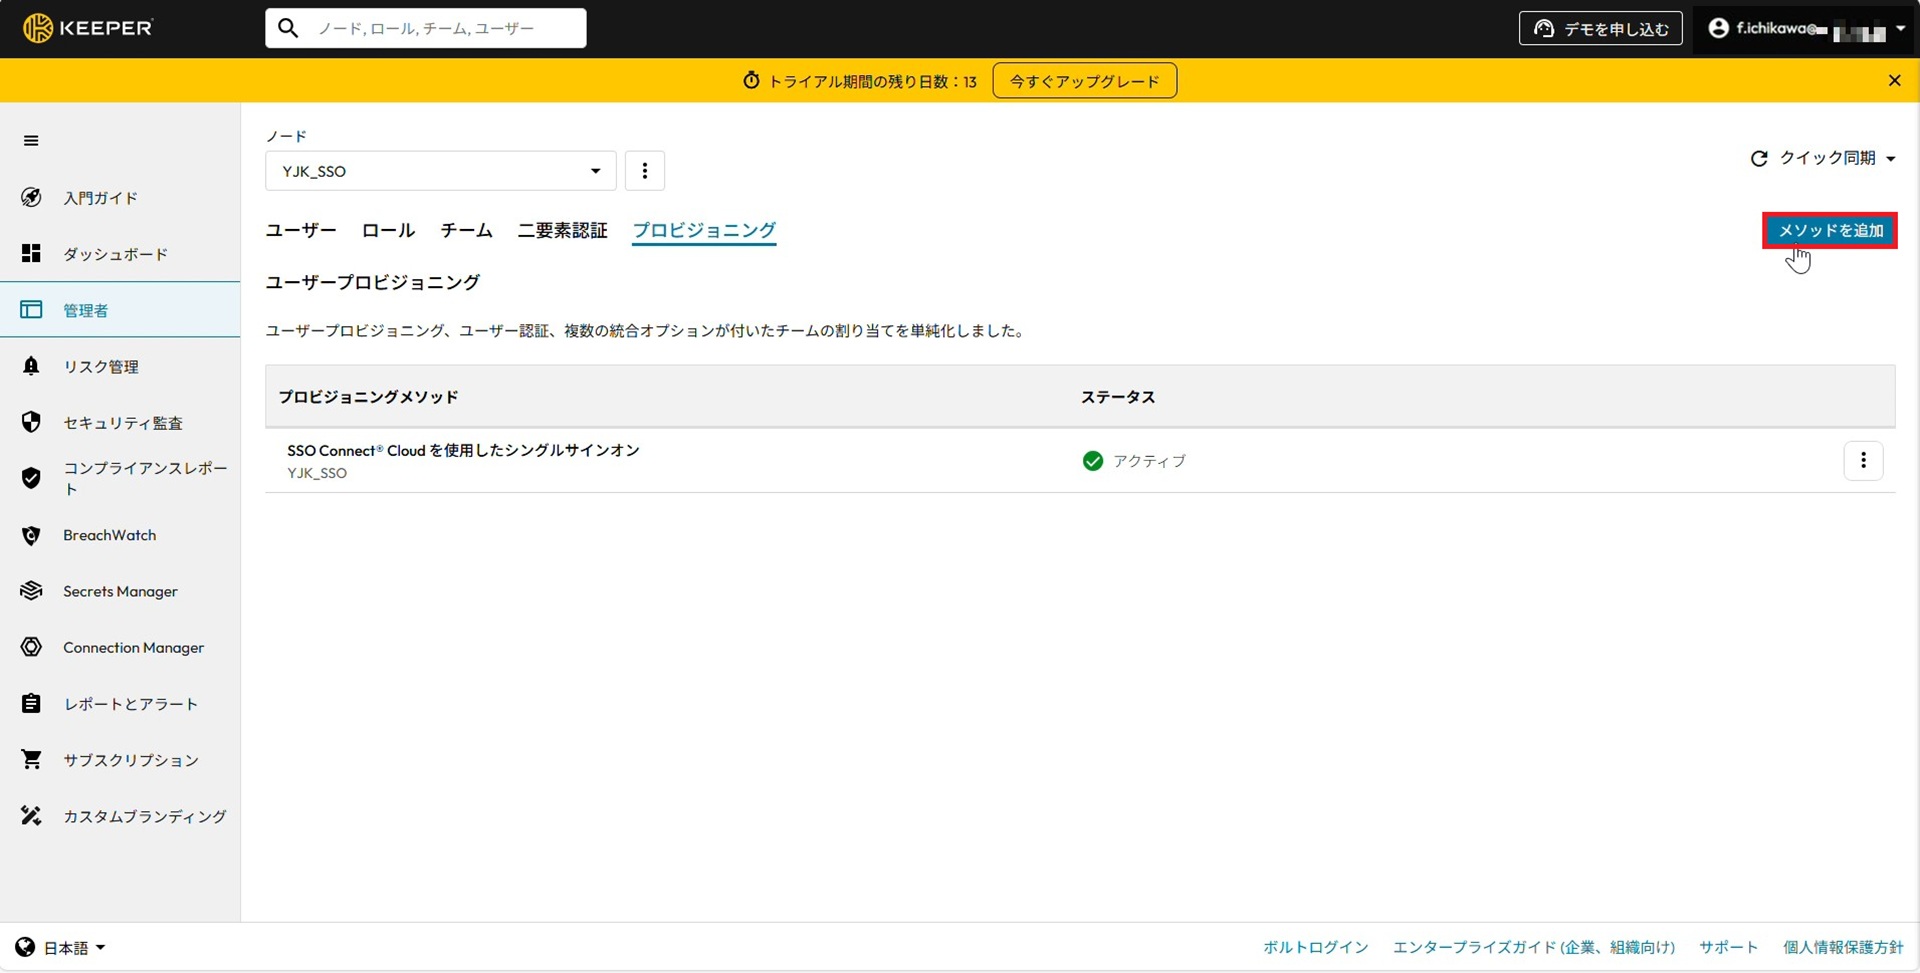Open the 日本語 language selector

coord(61,948)
